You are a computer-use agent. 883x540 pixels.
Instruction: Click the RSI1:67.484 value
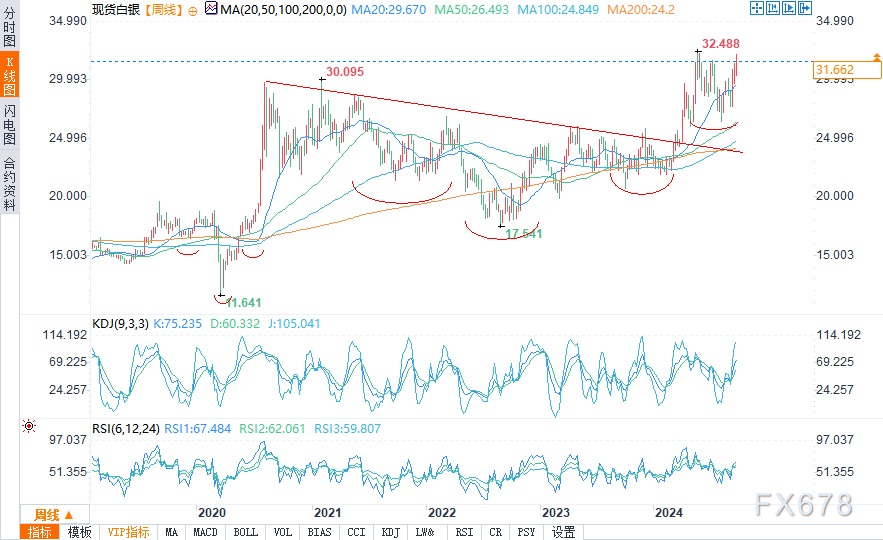198,429
